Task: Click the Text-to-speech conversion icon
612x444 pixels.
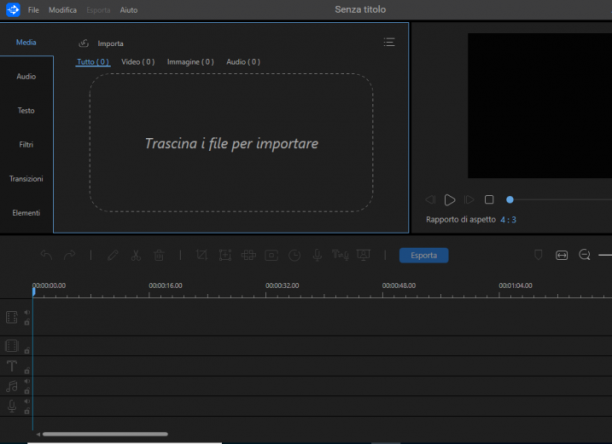Action: [340, 255]
